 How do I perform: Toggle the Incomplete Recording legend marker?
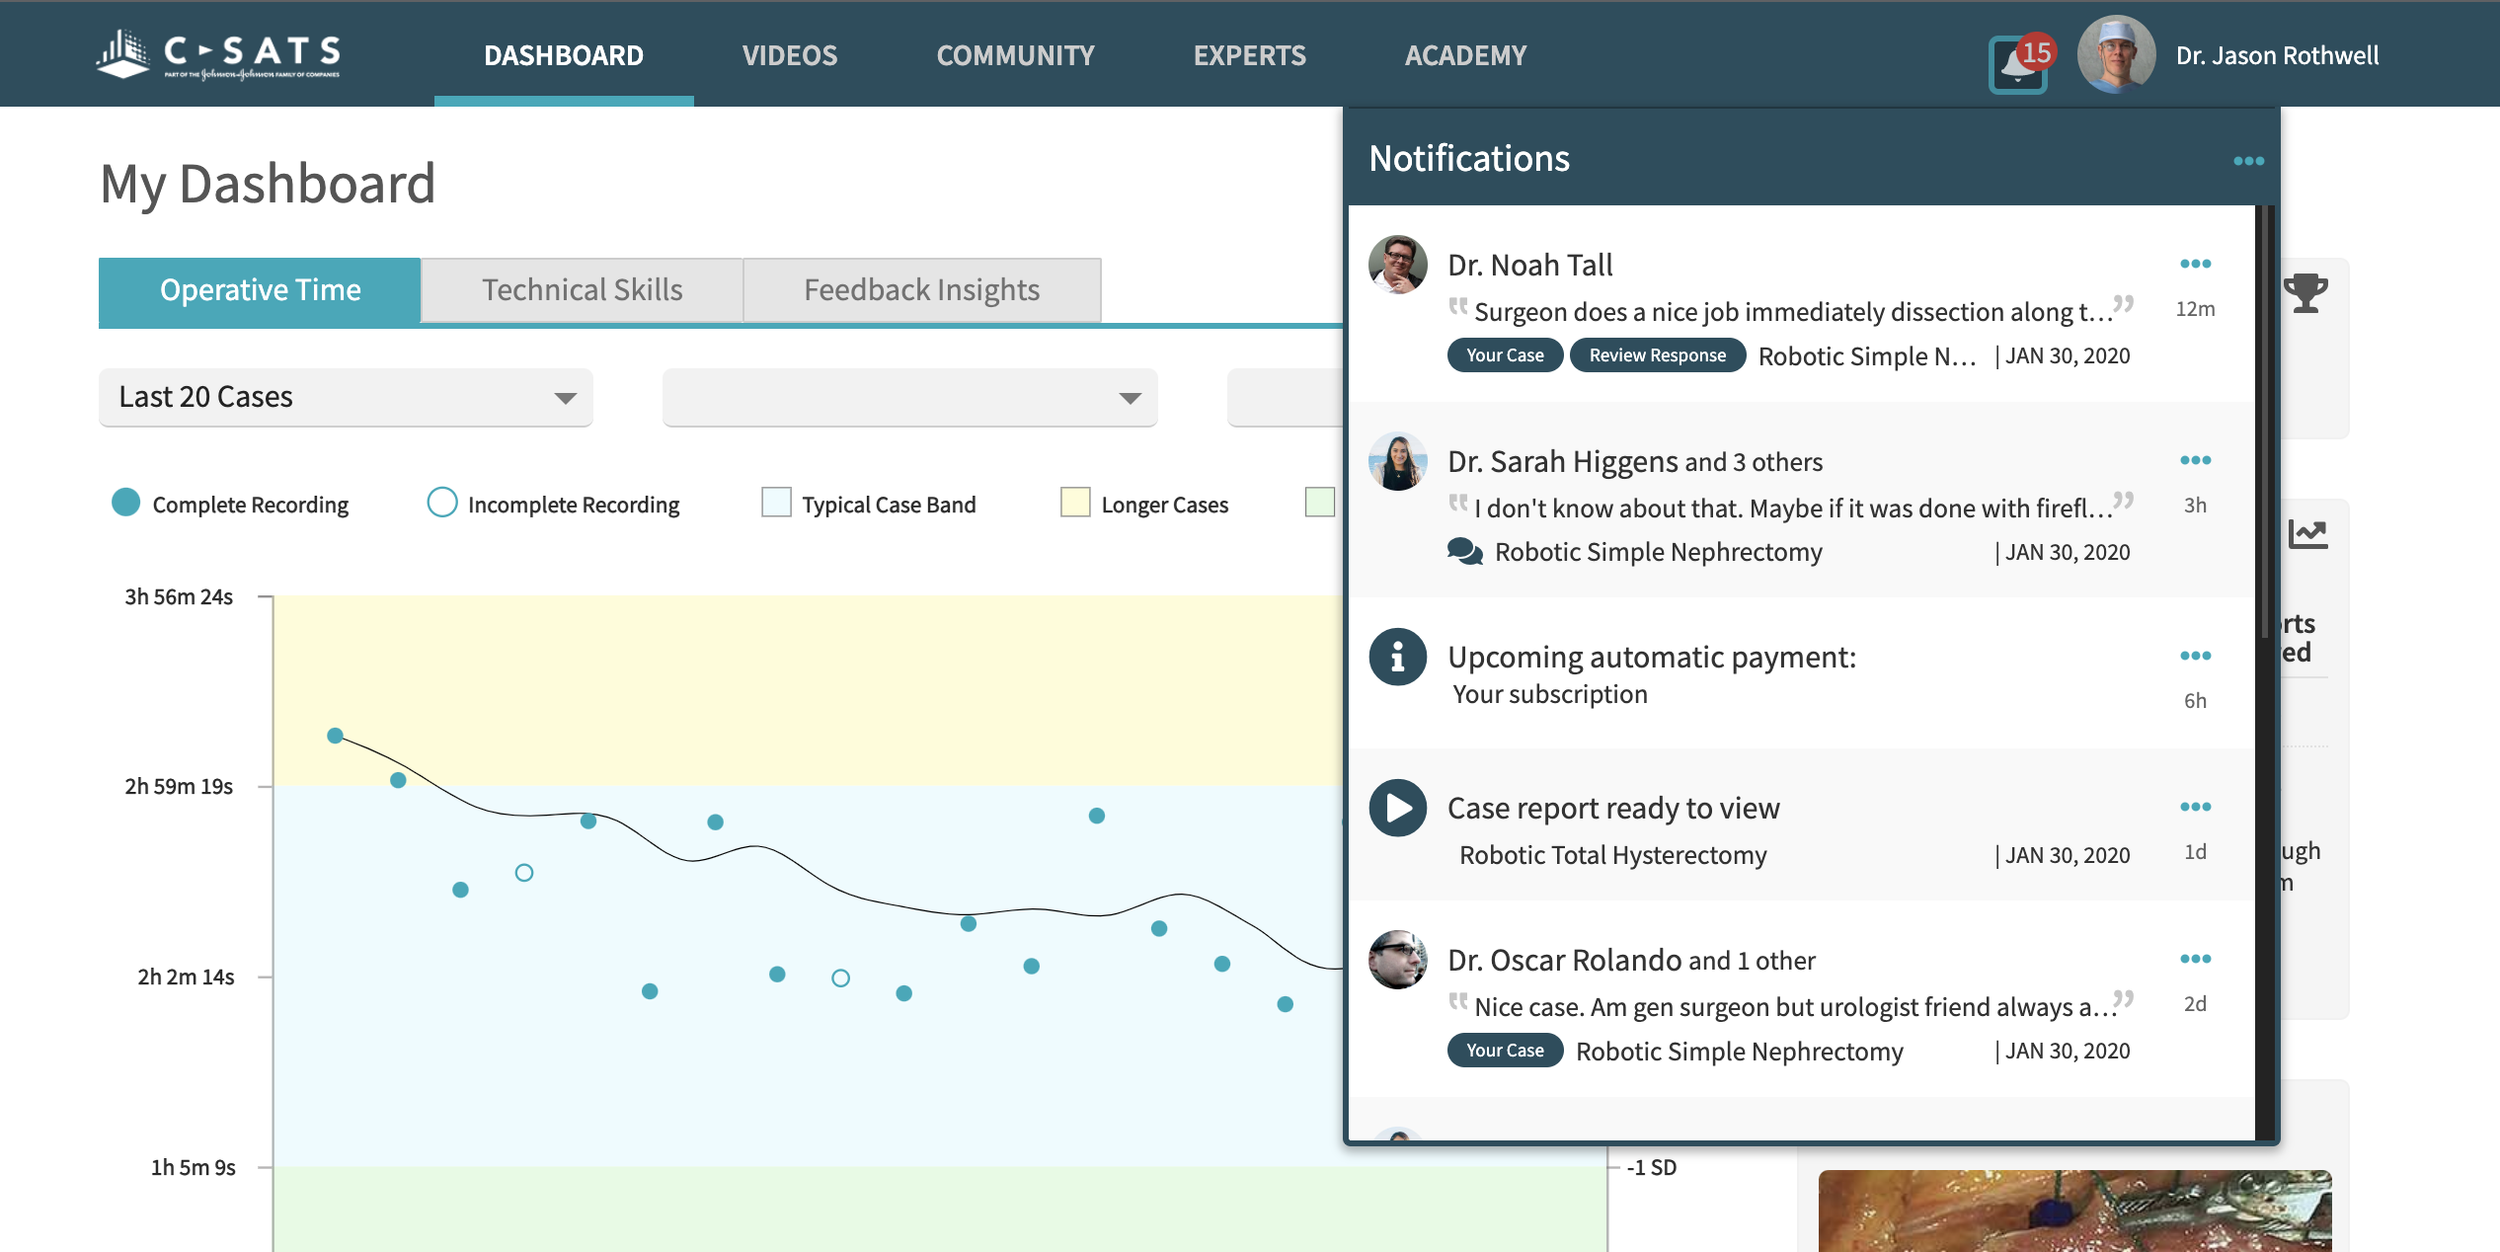[442, 503]
